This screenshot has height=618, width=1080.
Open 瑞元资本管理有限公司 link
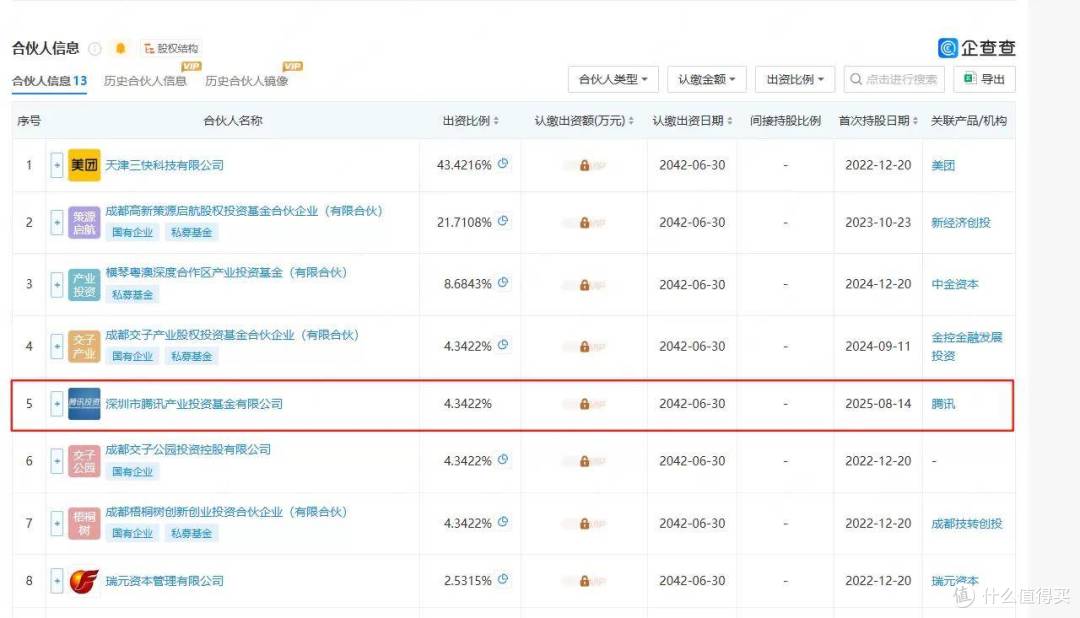tap(165, 581)
